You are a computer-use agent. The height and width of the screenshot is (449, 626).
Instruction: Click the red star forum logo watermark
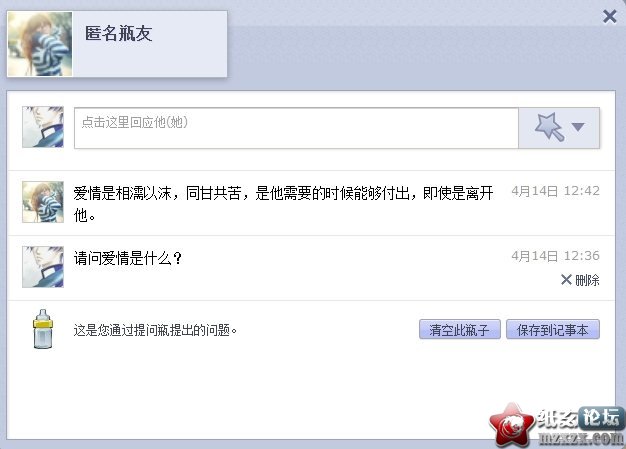[511, 425]
